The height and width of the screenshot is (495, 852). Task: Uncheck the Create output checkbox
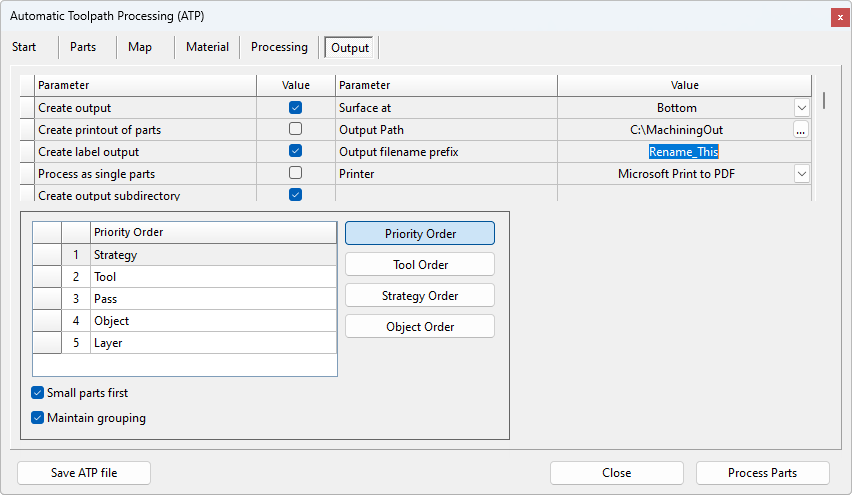coord(295,108)
